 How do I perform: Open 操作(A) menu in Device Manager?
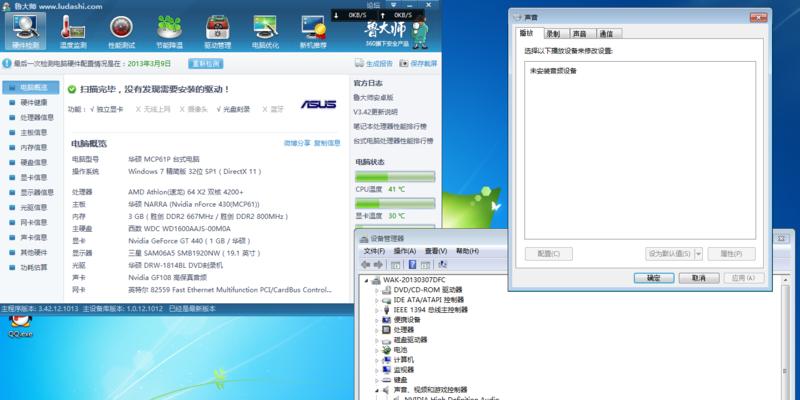point(405,251)
